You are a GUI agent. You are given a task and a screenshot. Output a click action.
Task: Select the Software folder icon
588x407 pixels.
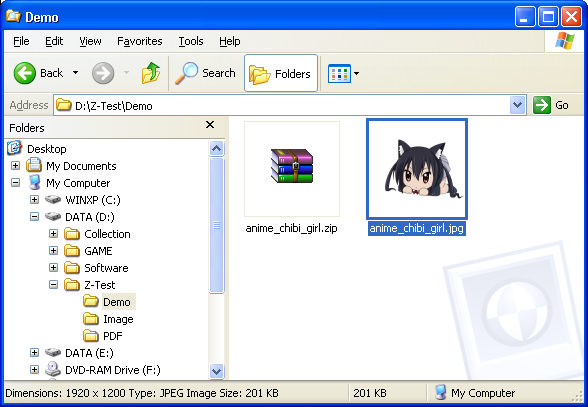click(x=72, y=268)
